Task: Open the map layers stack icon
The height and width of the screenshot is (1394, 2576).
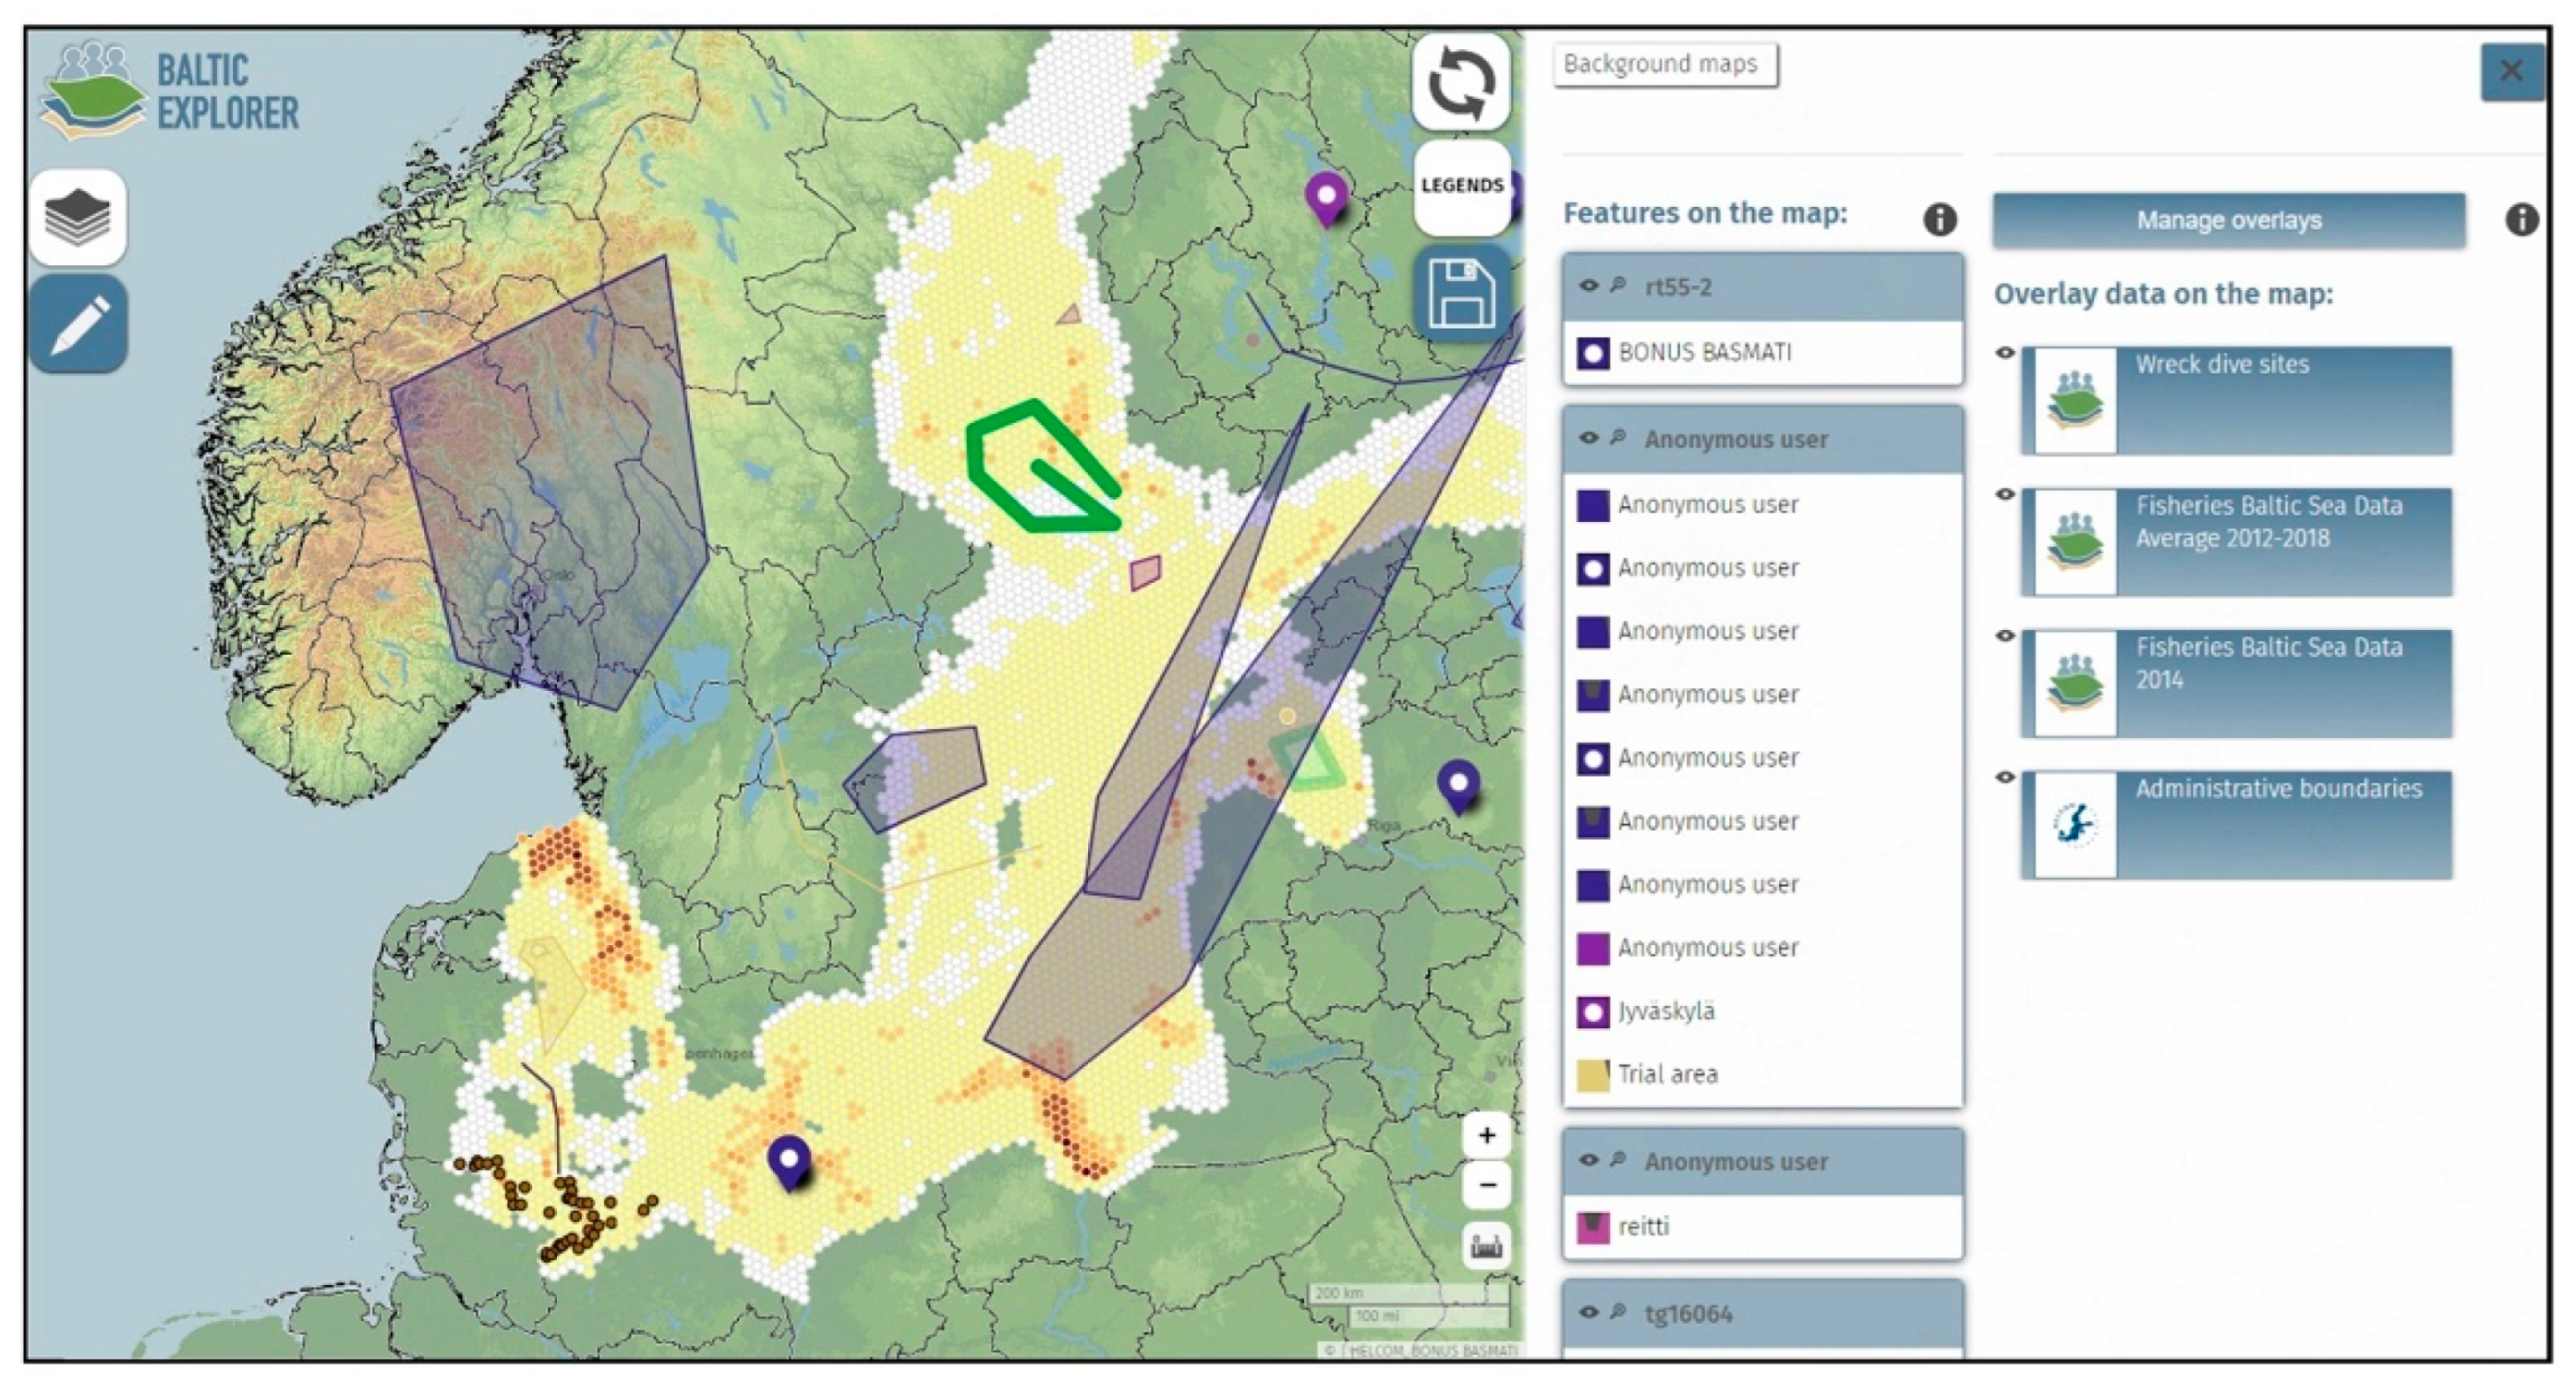Action: [x=78, y=216]
